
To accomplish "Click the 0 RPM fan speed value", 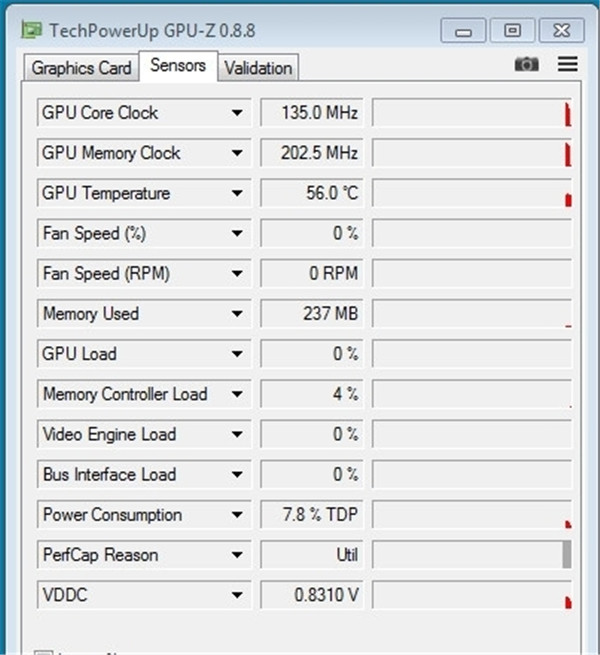I will [312, 274].
